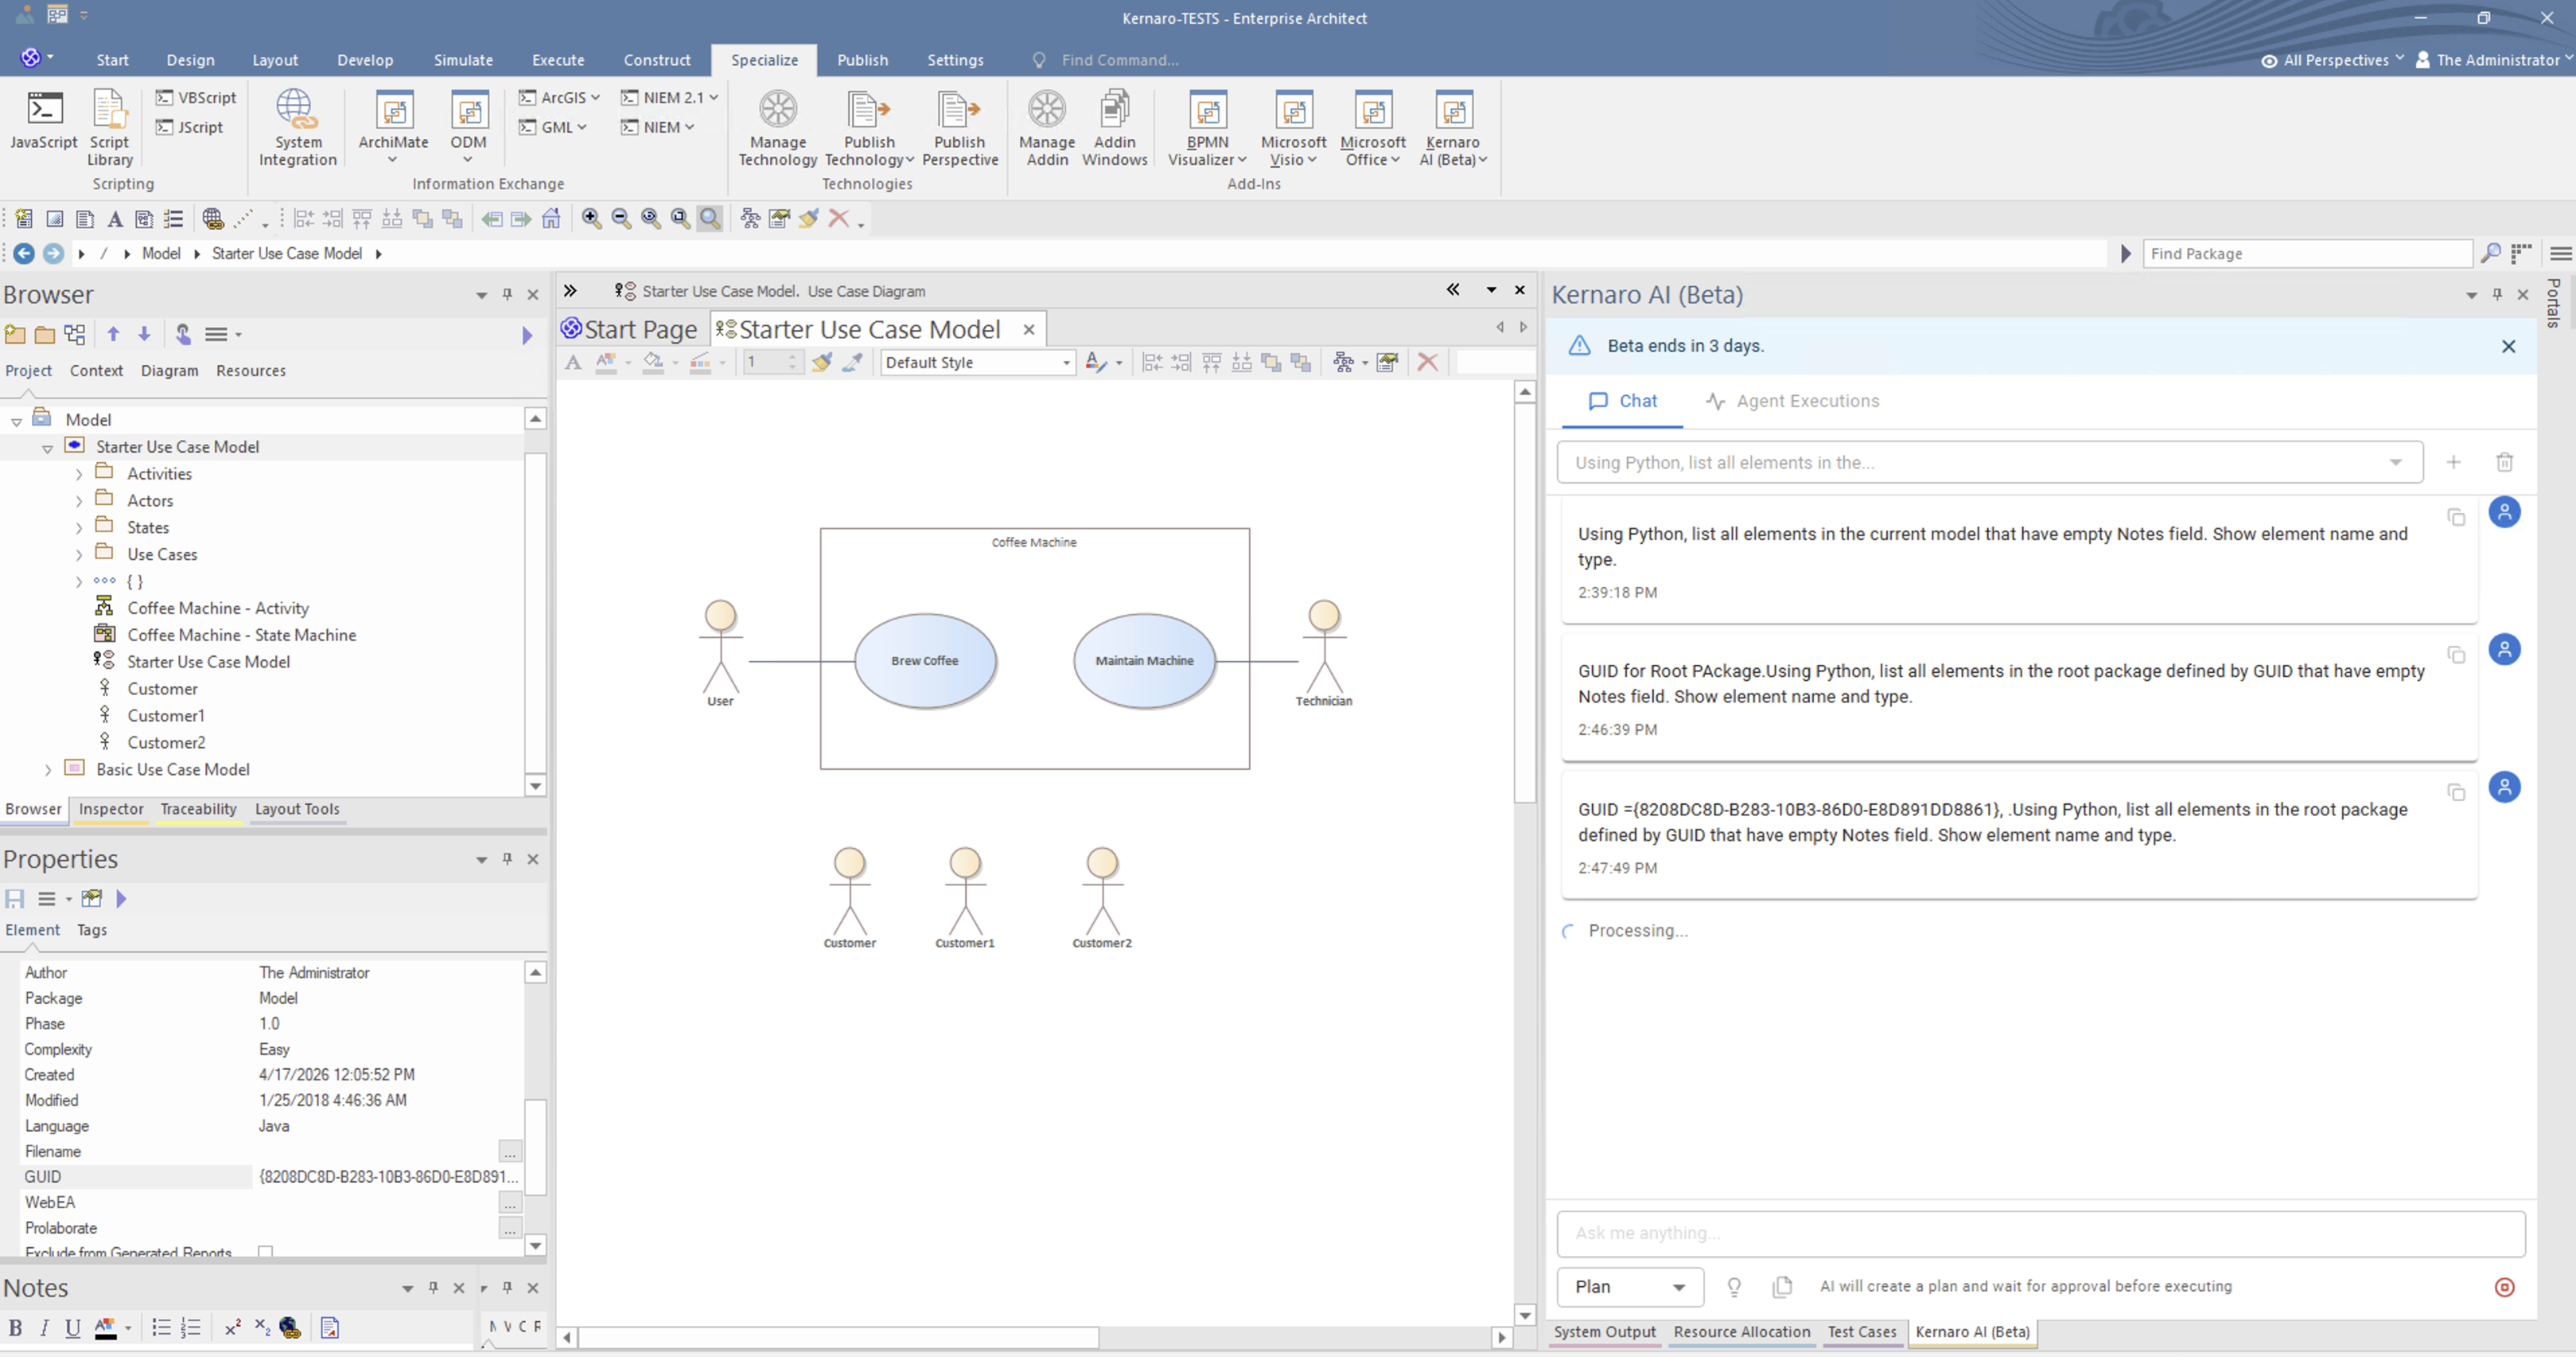
Task: Click the Zoom Out magnifier icon
Action: (x=621, y=218)
